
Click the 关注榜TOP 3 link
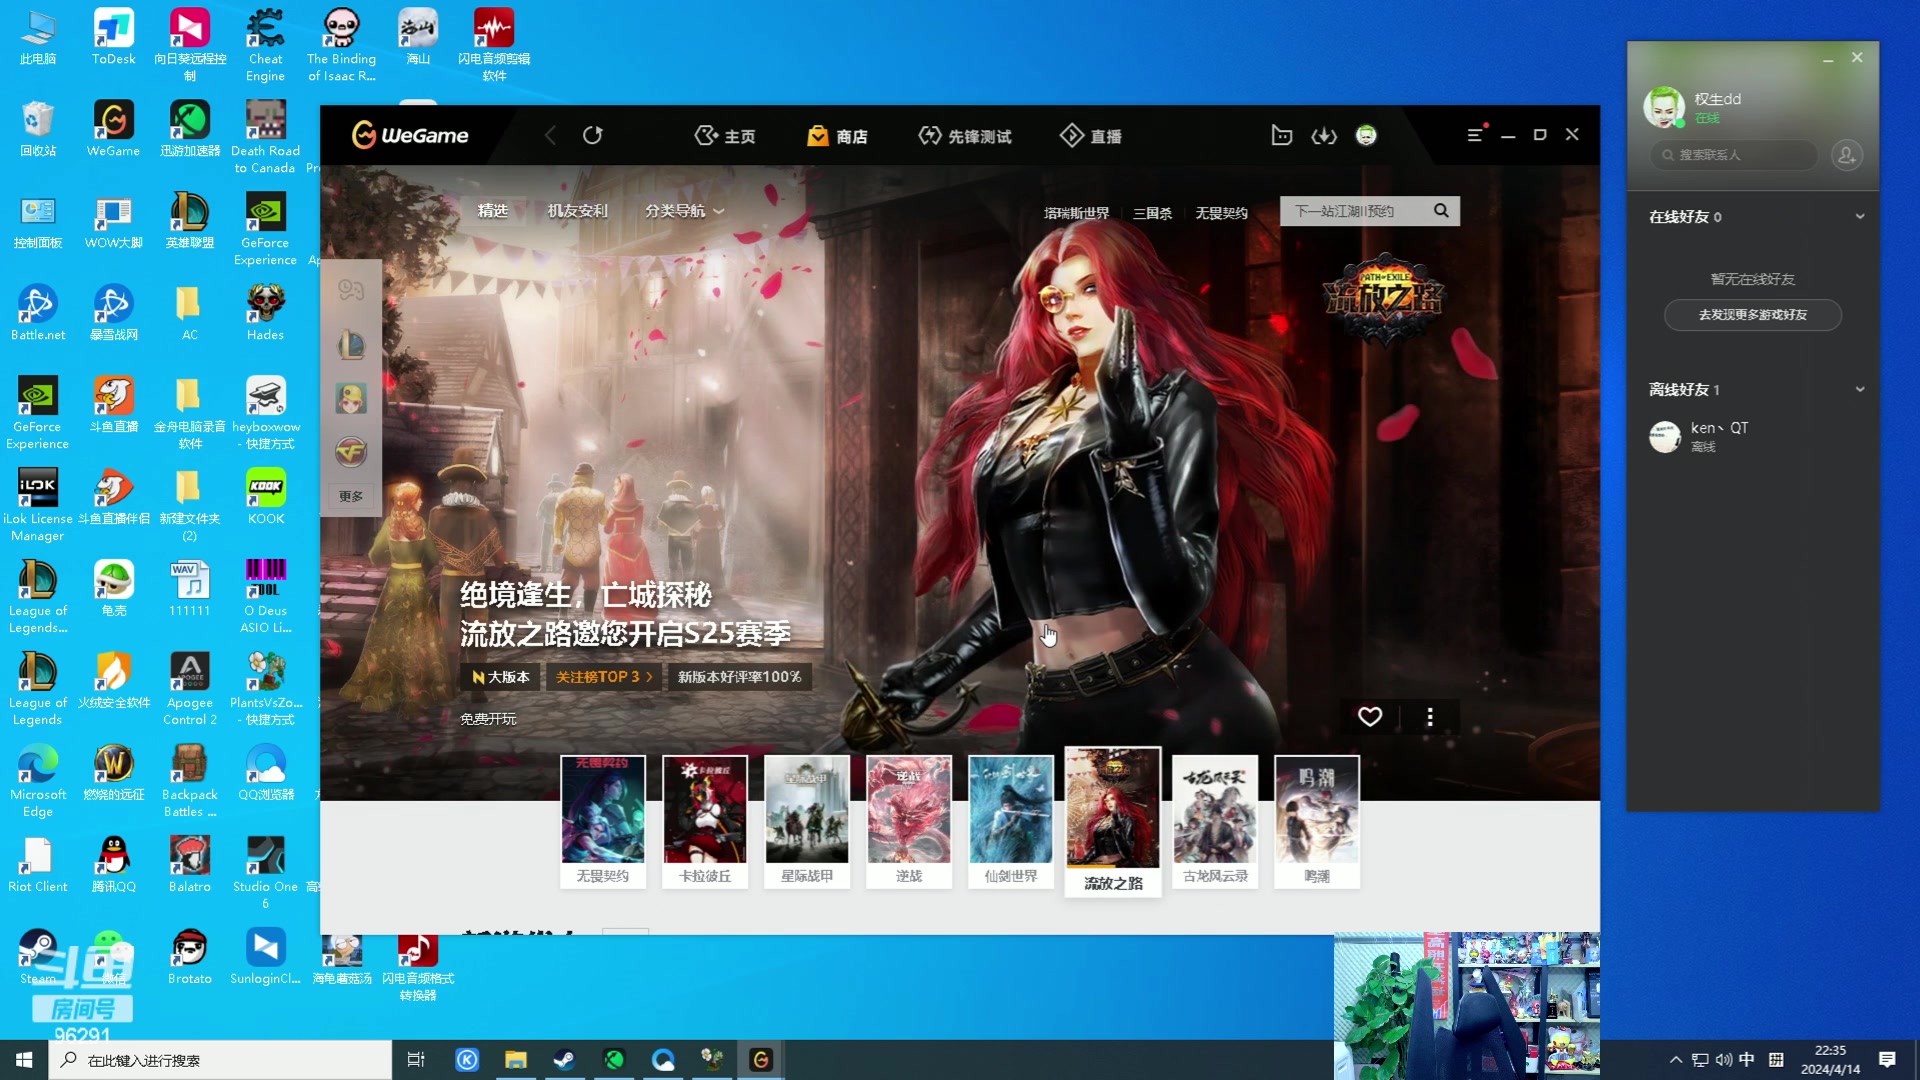[603, 677]
